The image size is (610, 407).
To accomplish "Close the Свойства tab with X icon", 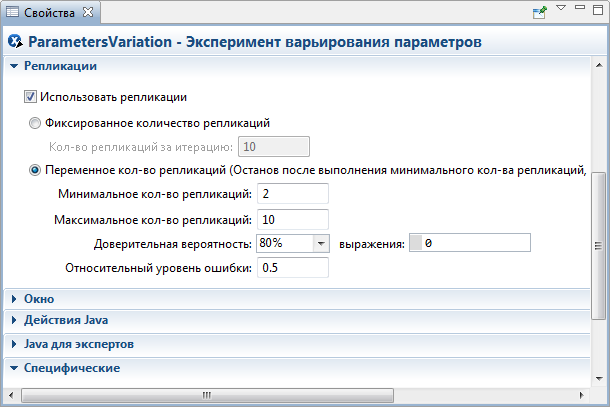I will [x=88, y=12].
